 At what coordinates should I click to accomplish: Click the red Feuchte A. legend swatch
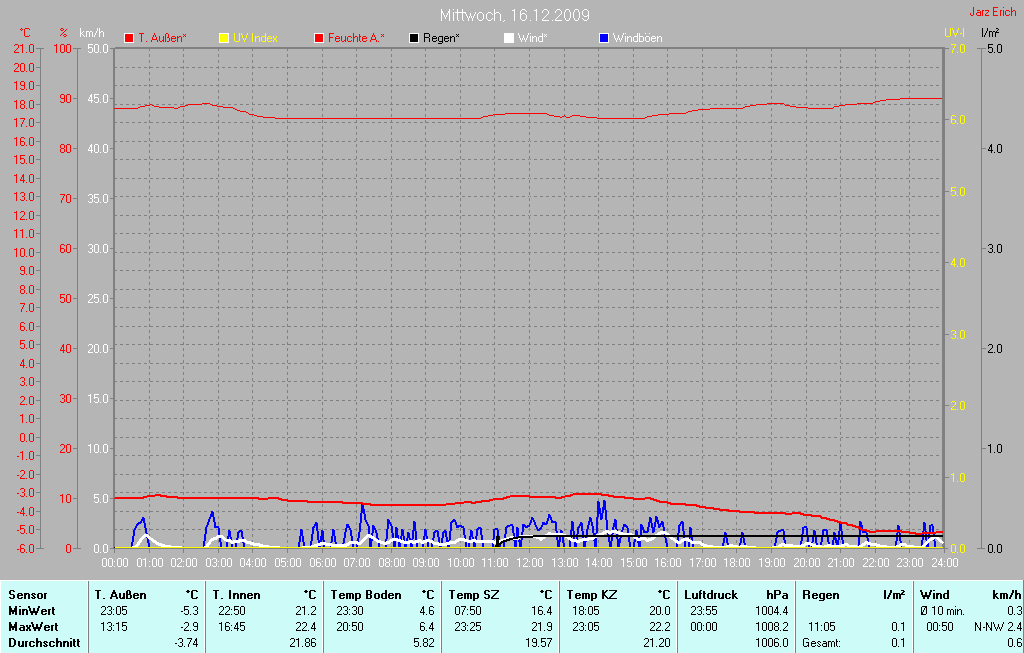[319, 38]
